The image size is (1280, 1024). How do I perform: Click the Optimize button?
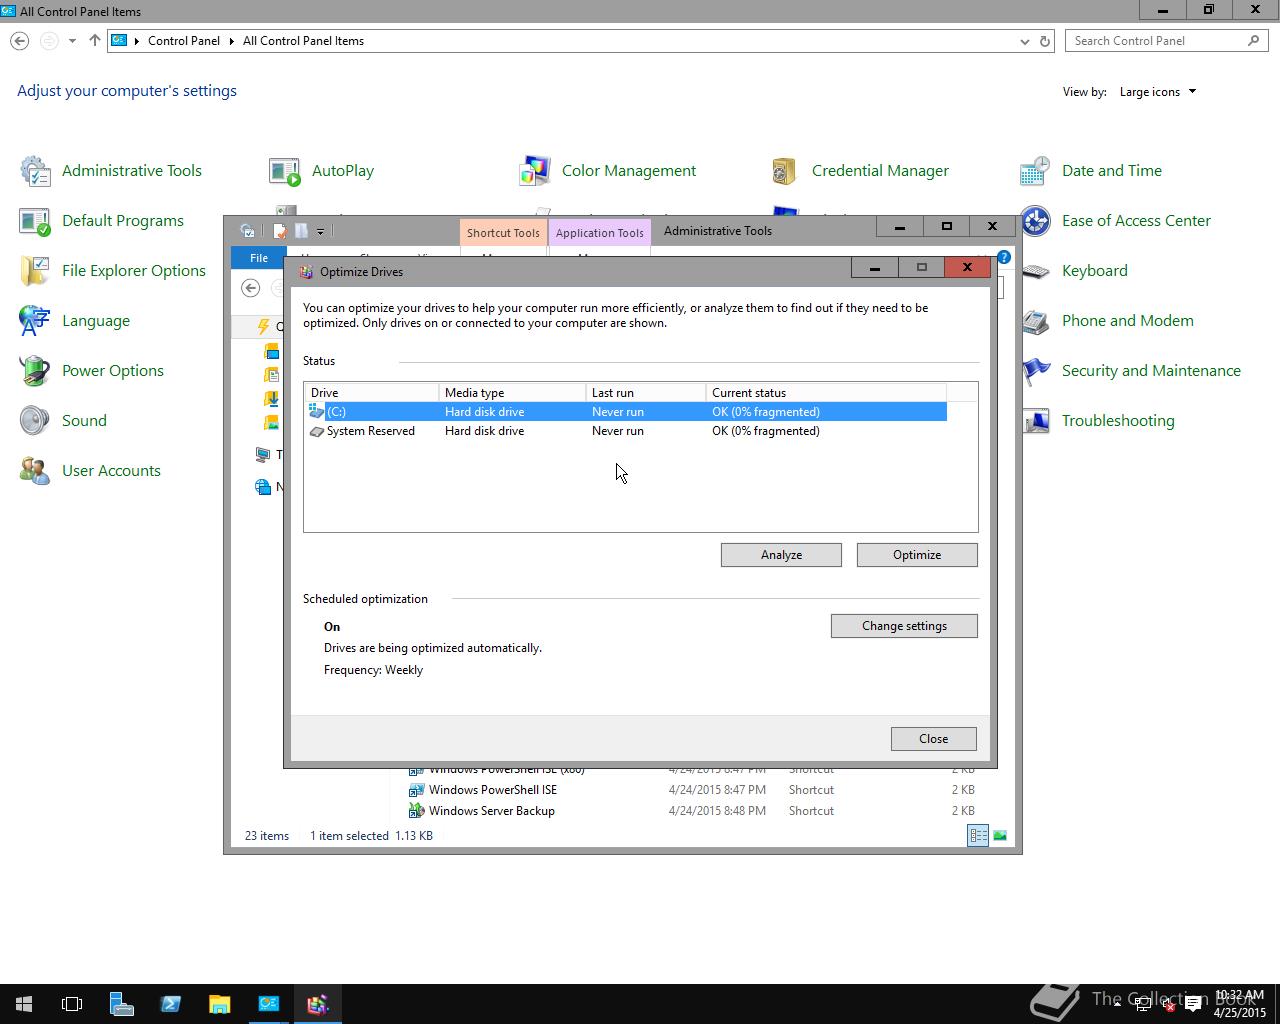click(917, 555)
